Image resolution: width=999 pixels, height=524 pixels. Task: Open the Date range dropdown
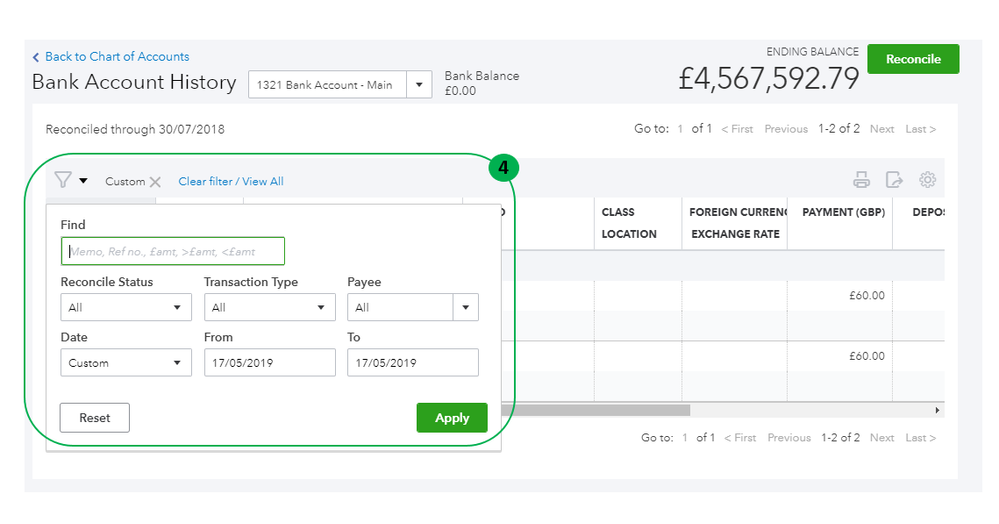[126, 363]
